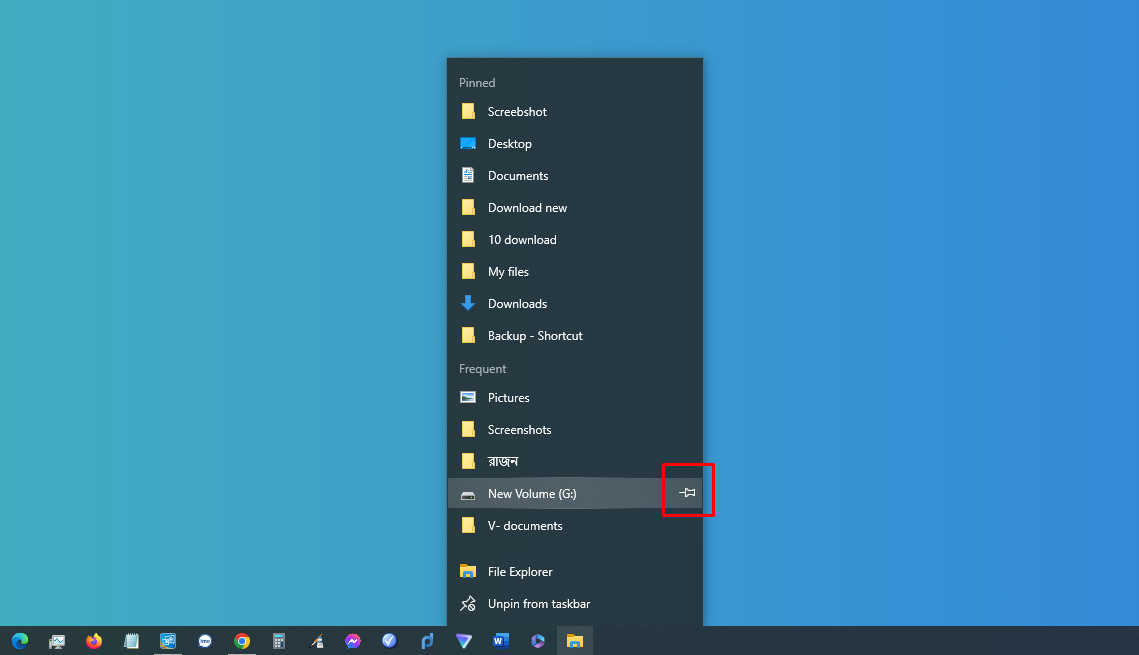
Task: Launch Notepad from the taskbar
Action: point(131,641)
